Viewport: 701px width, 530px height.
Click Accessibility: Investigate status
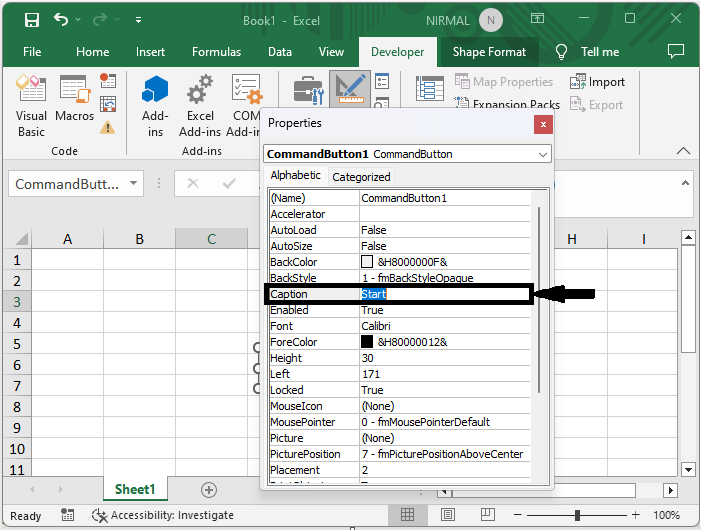163,515
